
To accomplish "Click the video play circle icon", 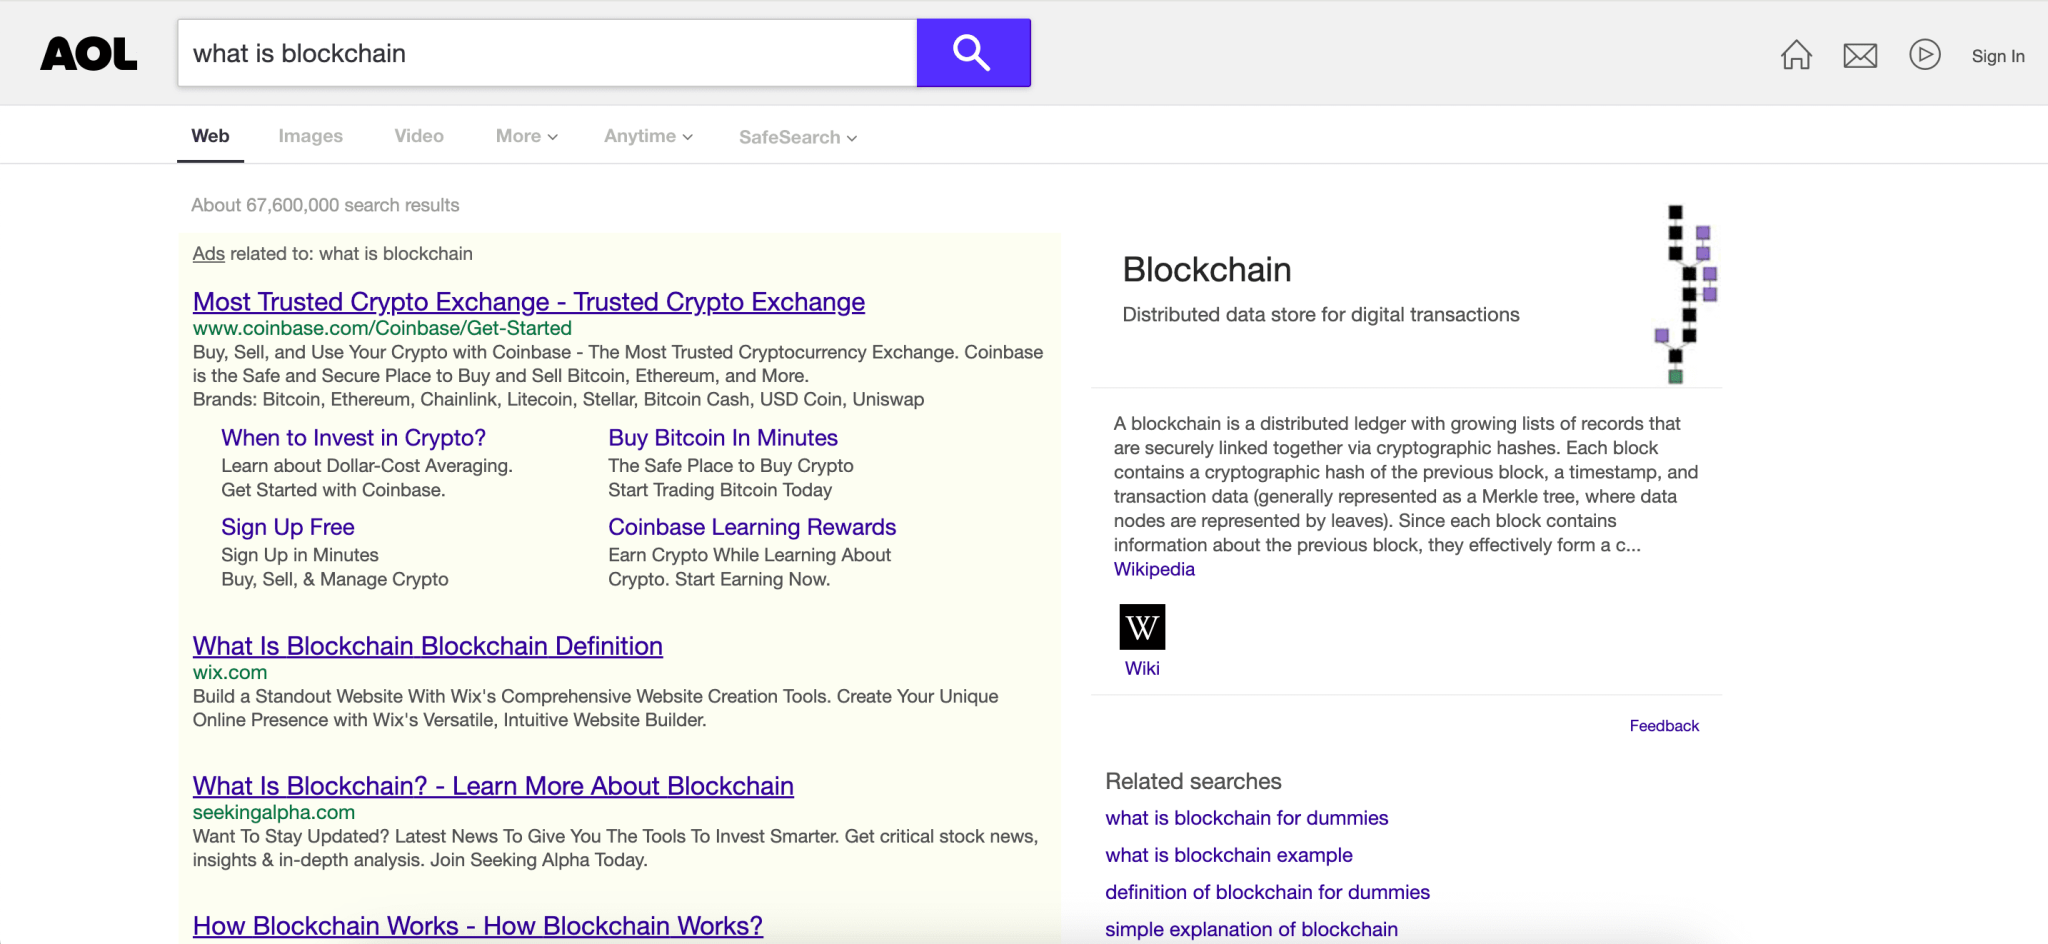I will pos(1924,55).
